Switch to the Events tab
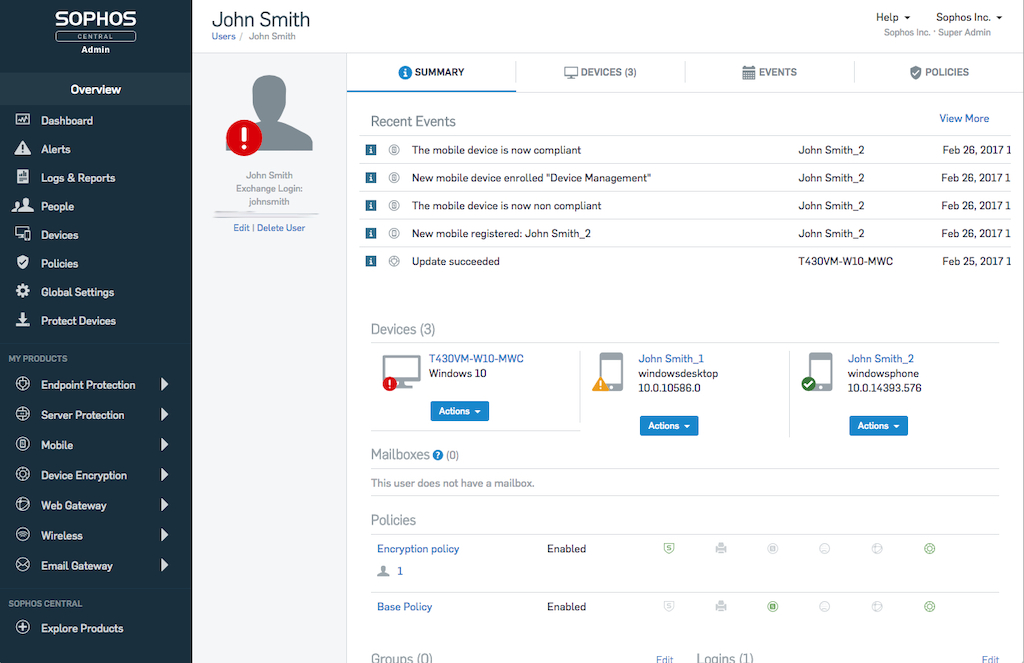 tap(769, 72)
